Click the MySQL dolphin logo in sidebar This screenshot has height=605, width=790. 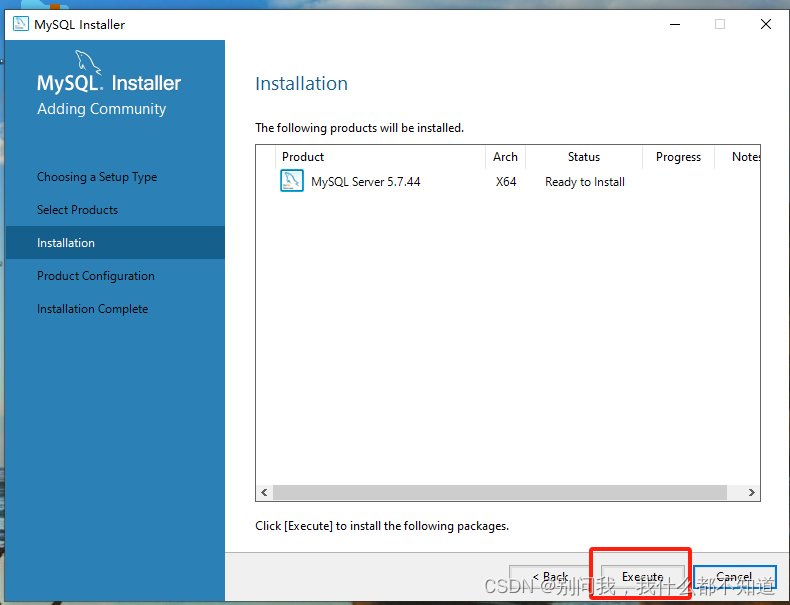(88, 62)
